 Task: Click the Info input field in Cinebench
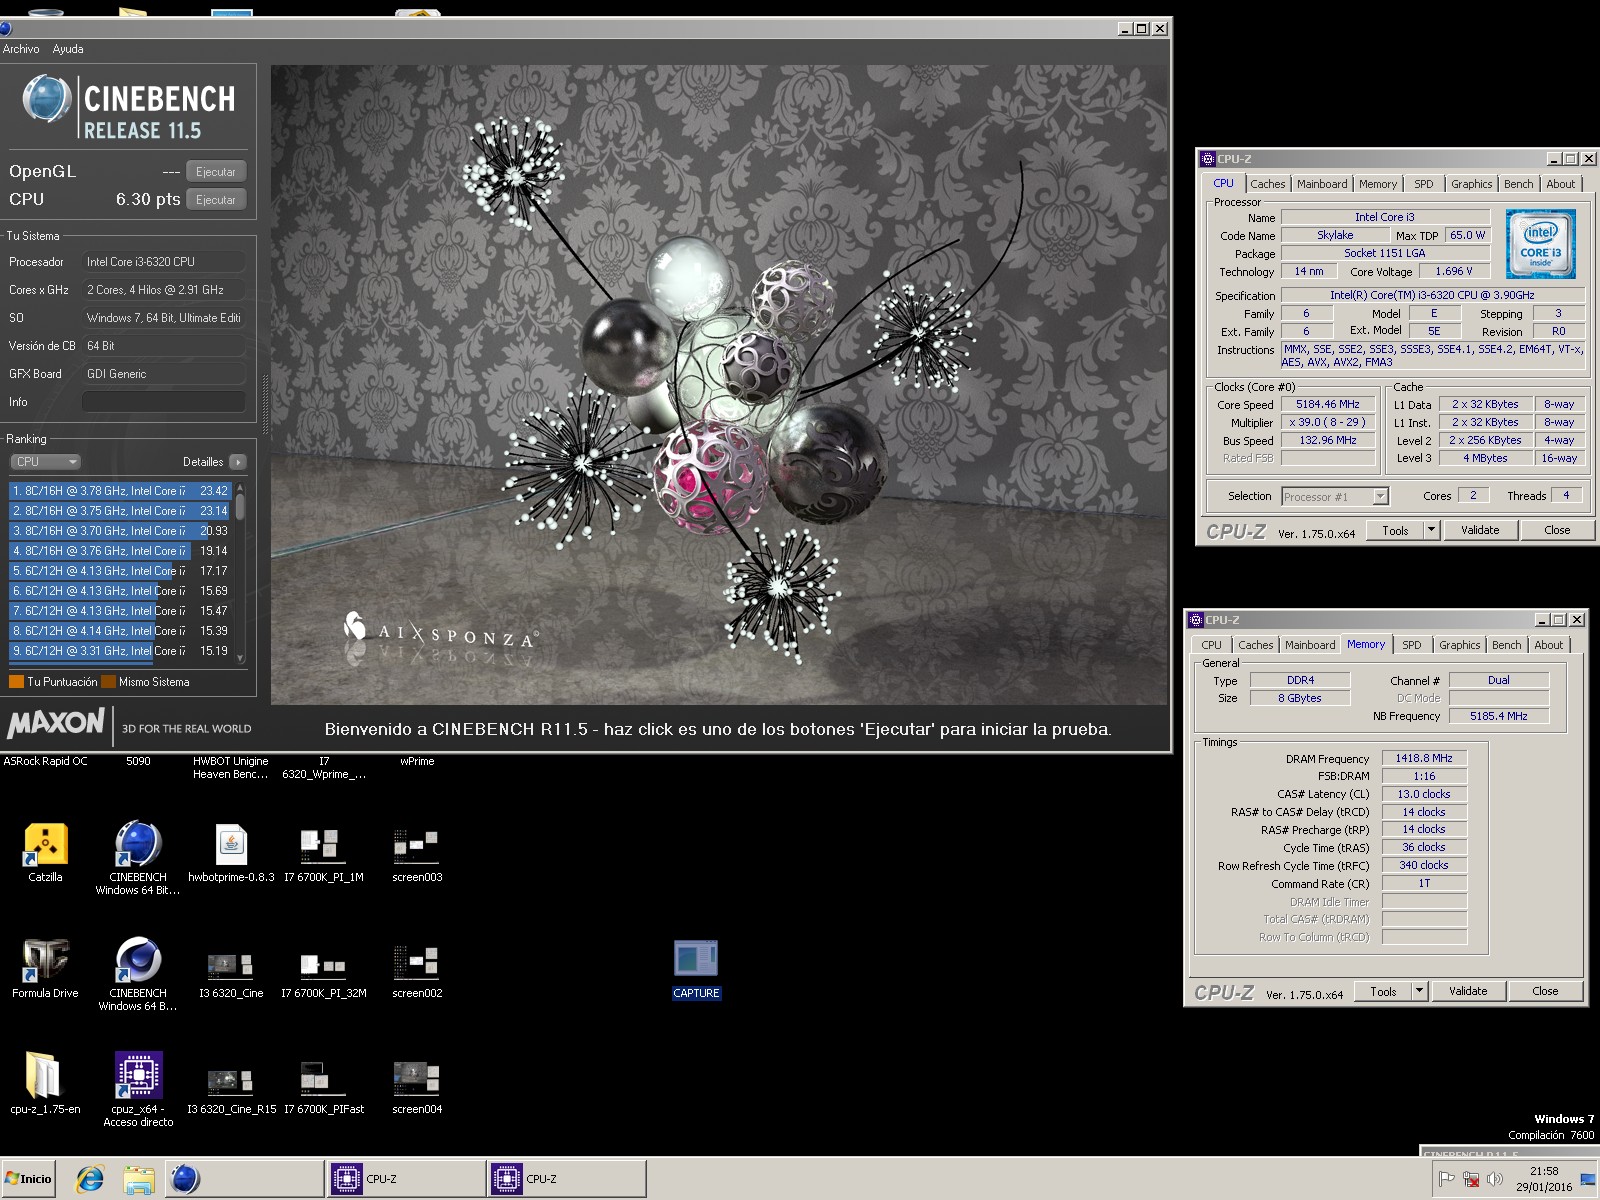(164, 402)
